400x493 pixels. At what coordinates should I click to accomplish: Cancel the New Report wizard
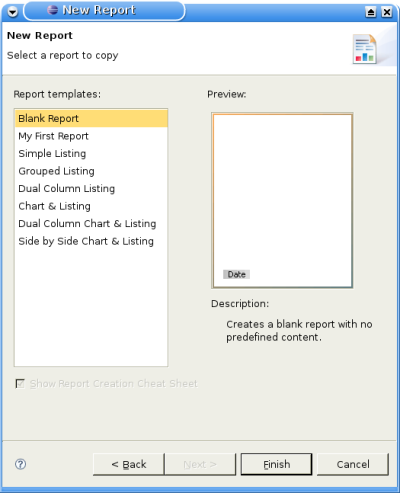(353, 464)
